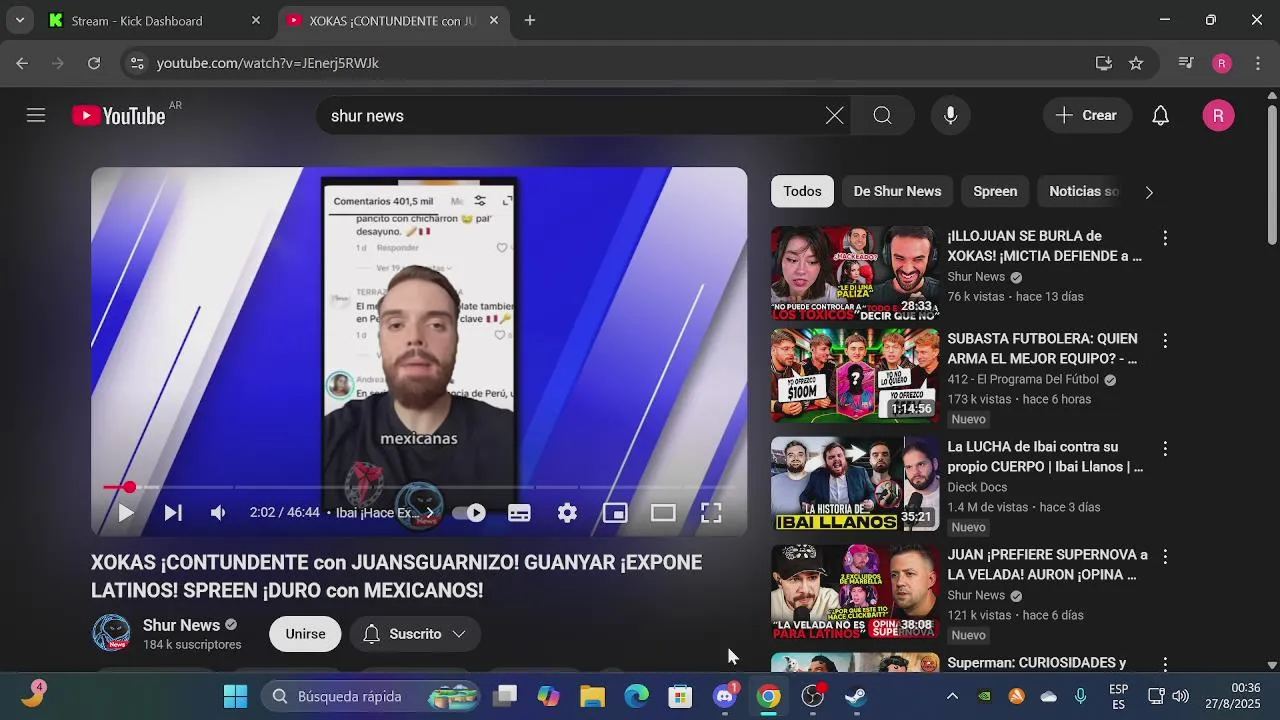Close the XOKAS YouTube browser tab
This screenshot has width=1280, height=720.
[x=493, y=20]
